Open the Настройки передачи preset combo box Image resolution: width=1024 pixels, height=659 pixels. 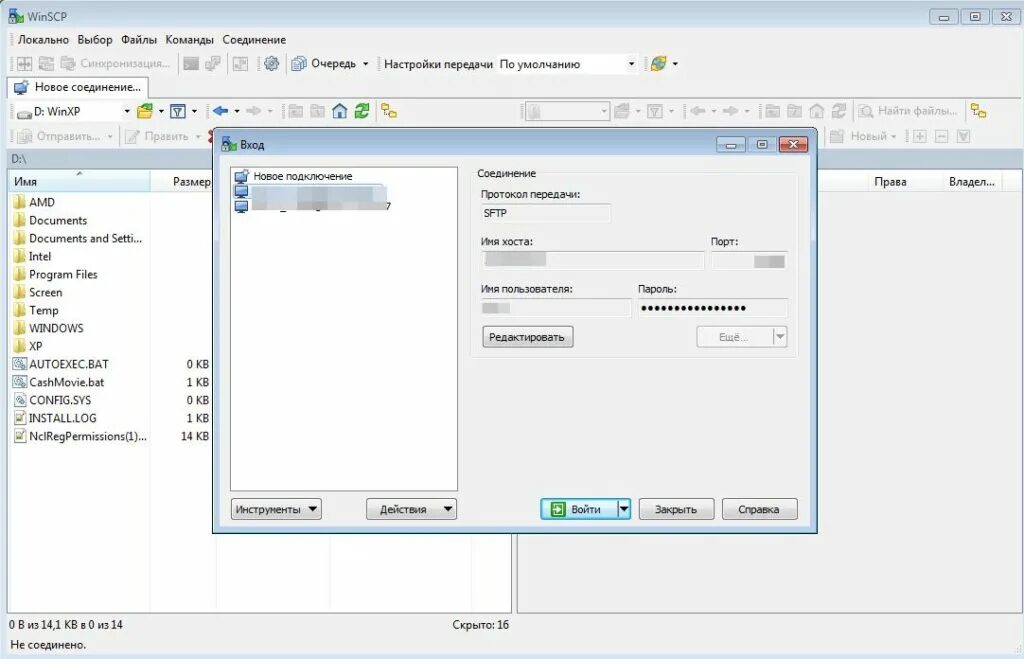pyautogui.click(x=567, y=64)
